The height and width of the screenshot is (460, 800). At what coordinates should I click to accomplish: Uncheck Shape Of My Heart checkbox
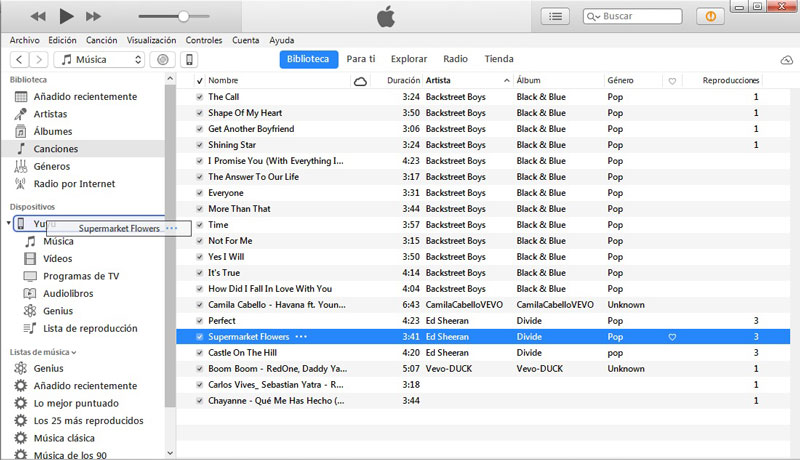pyautogui.click(x=199, y=113)
